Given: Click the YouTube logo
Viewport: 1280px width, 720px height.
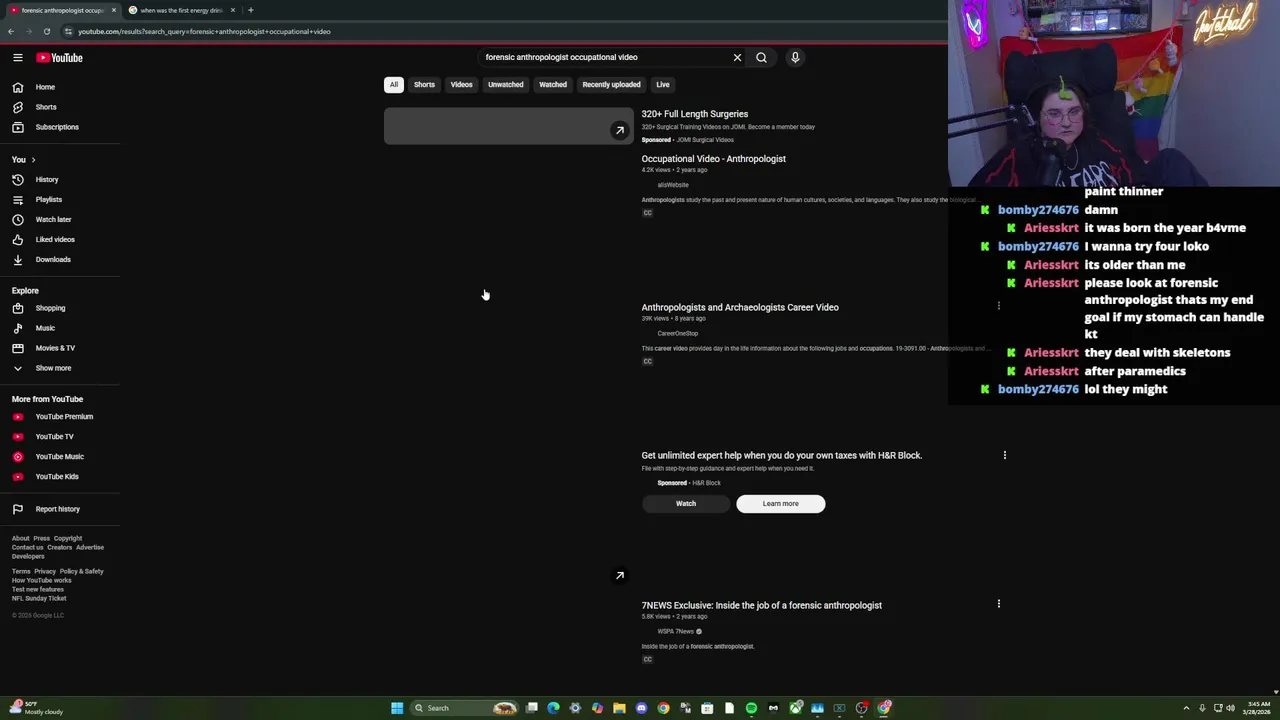Looking at the screenshot, I should coord(60,58).
